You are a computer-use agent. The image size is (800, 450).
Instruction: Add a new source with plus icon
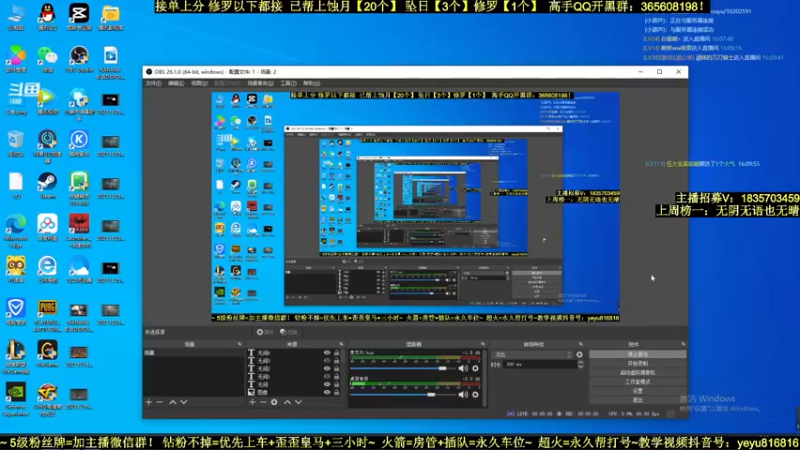click(252, 402)
